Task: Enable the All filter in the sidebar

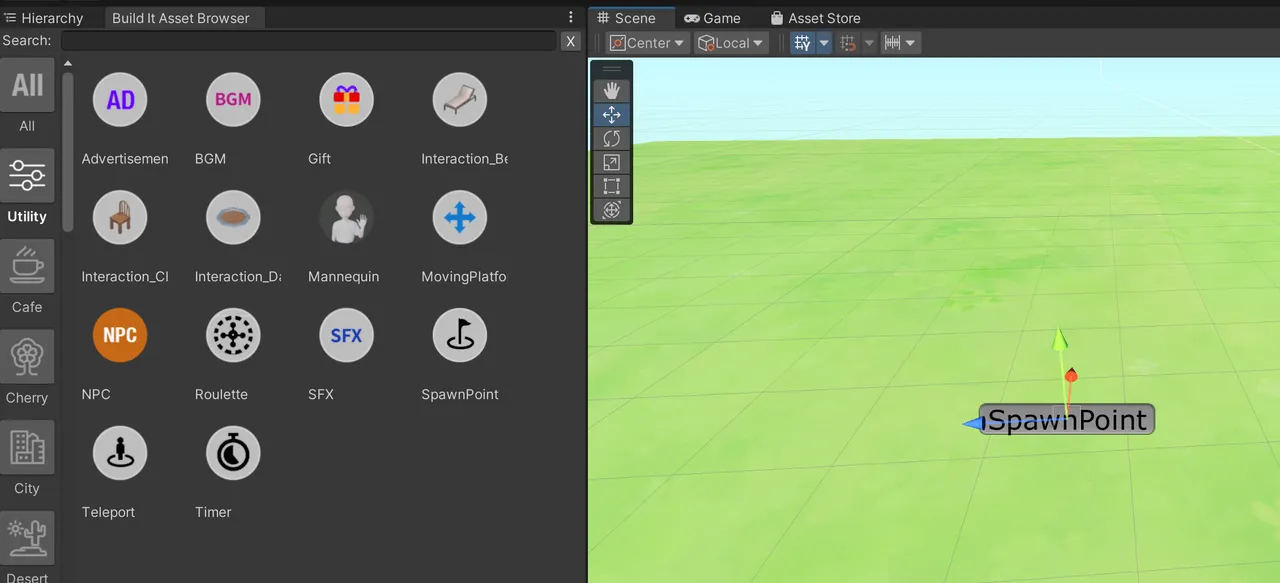Action: (27, 85)
